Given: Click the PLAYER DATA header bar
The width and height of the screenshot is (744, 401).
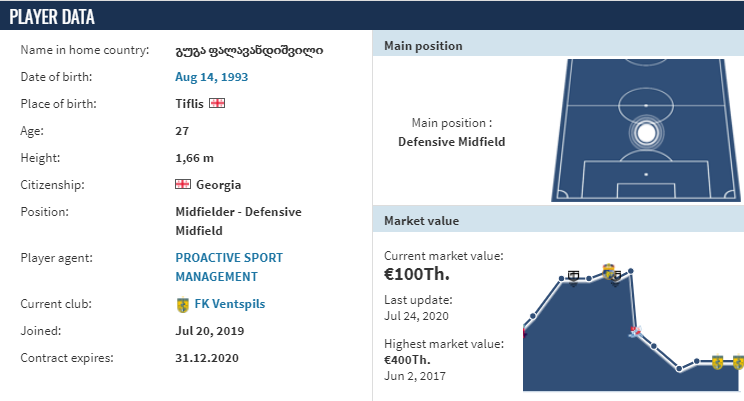Looking at the screenshot, I should tap(372, 17).
